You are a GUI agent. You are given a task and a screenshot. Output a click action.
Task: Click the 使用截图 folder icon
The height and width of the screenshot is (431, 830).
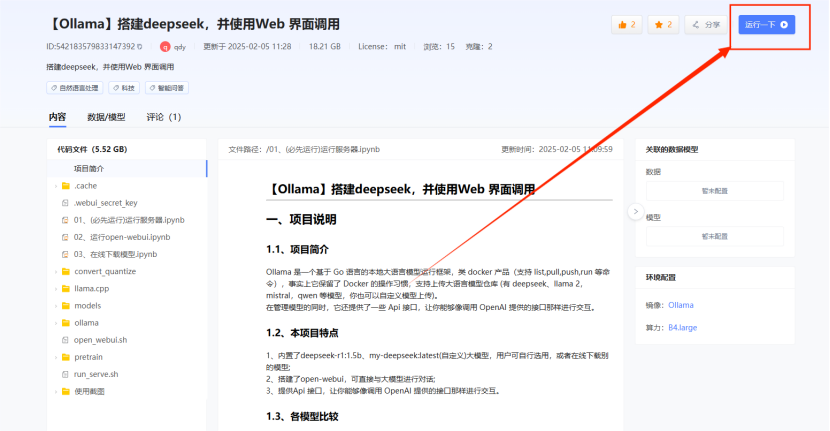click(66, 391)
